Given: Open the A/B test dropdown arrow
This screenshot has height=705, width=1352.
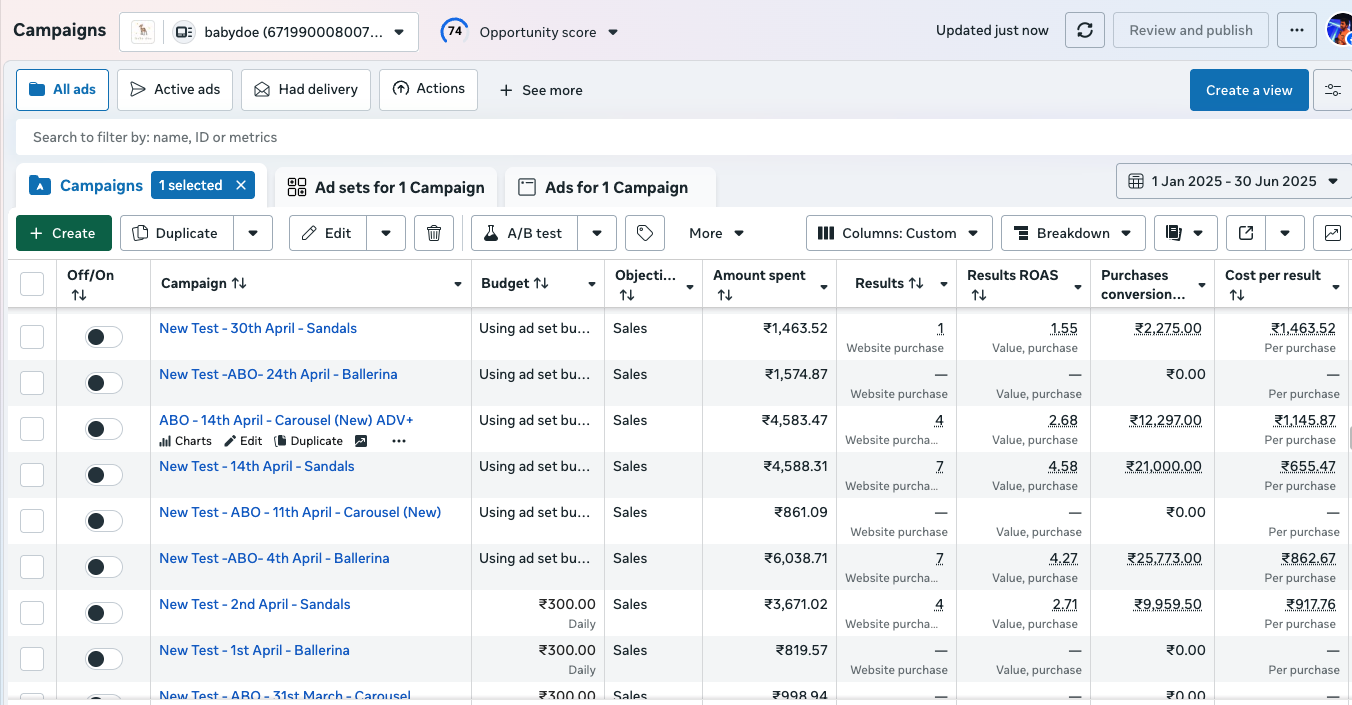Looking at the screenshot, I should [x=597, y=233].
